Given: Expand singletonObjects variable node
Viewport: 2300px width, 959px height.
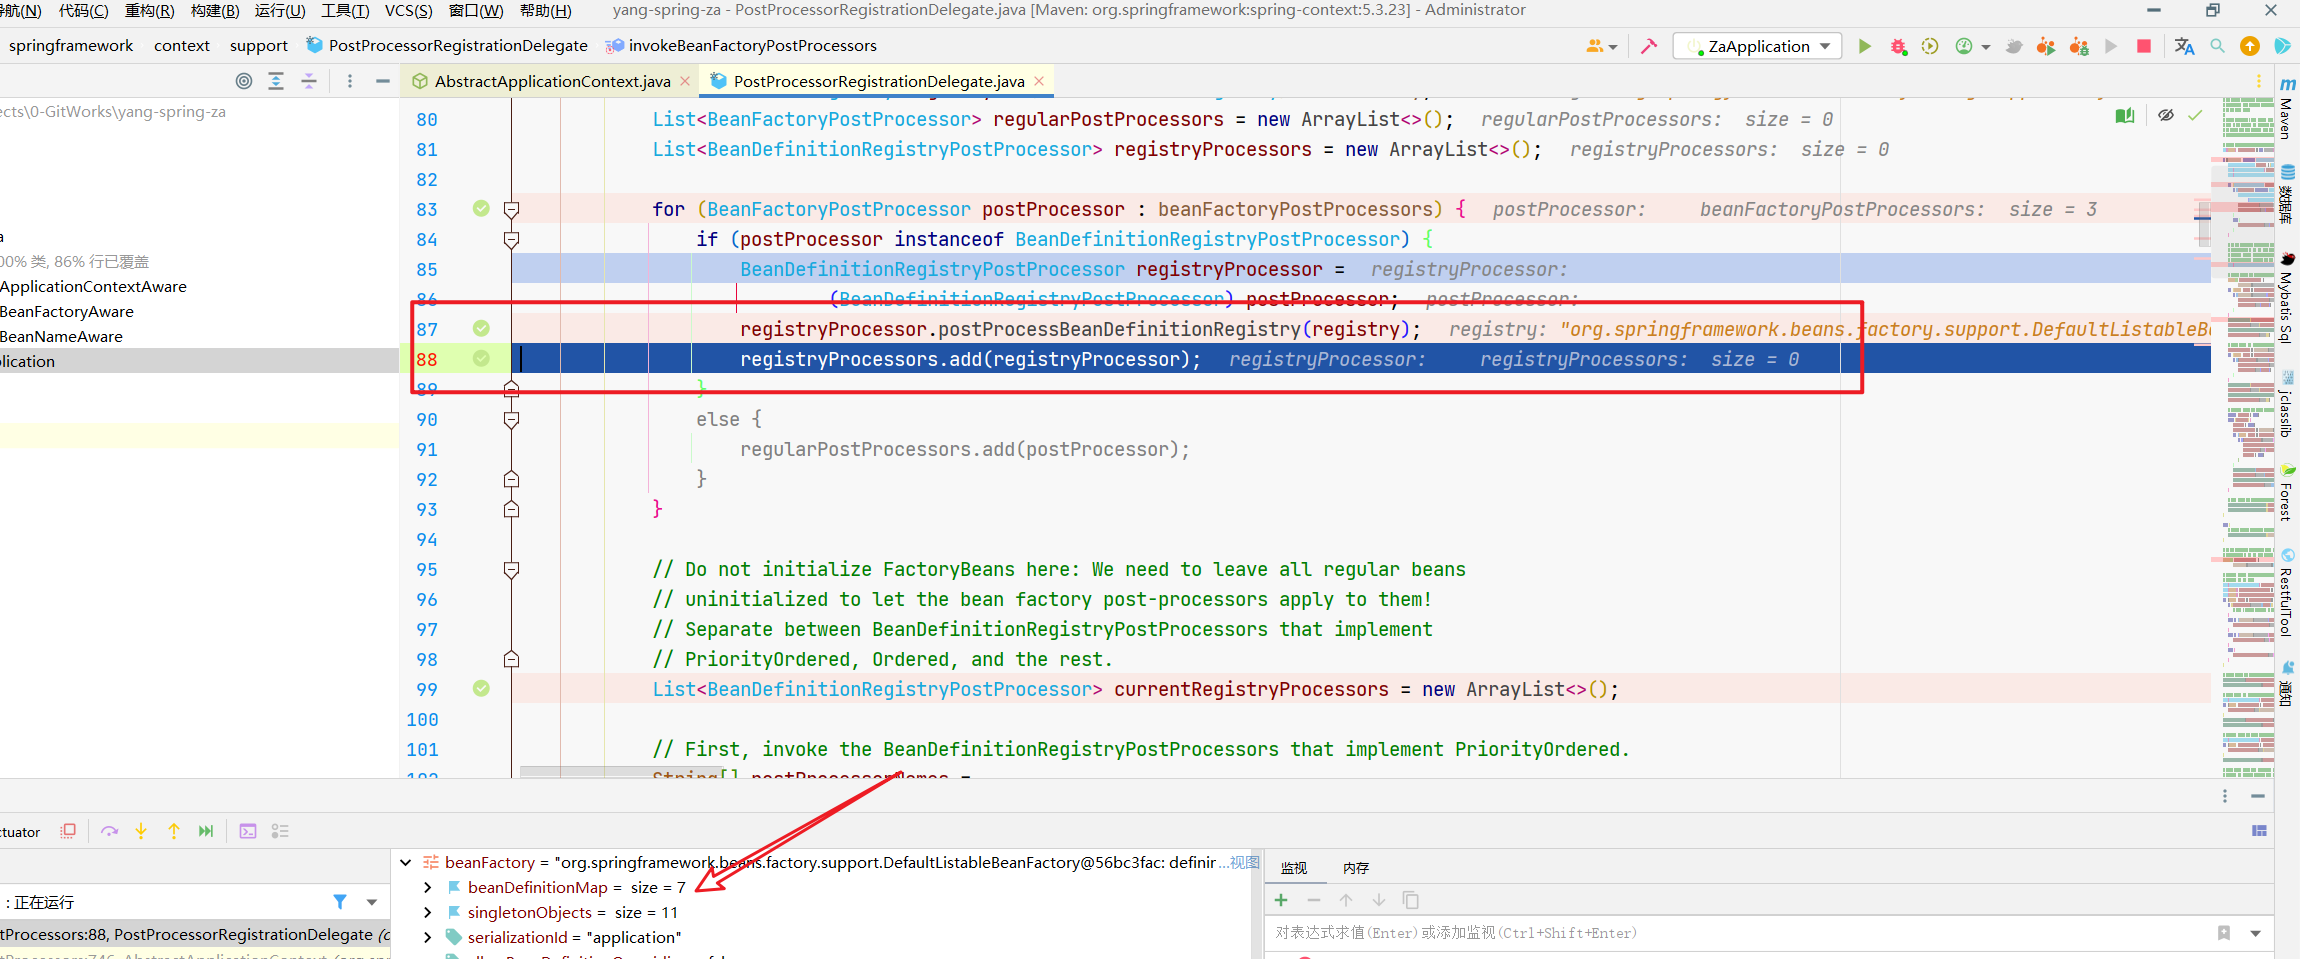Looking at the screenshot, I should pyautogui.click(x=428, y=912).
